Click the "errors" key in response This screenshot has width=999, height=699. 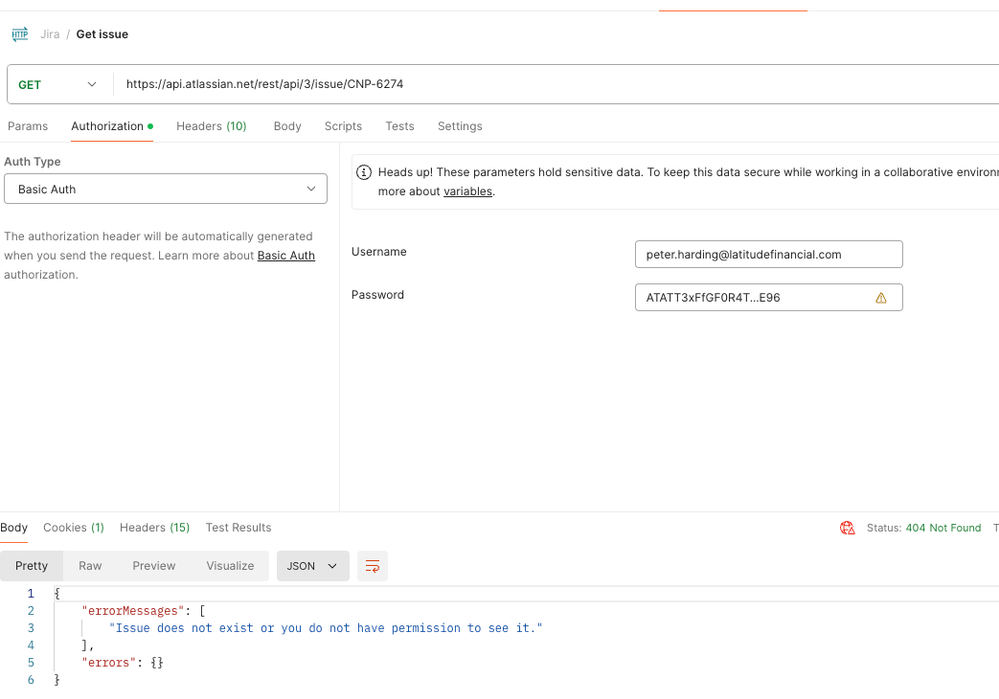[108, 662]
